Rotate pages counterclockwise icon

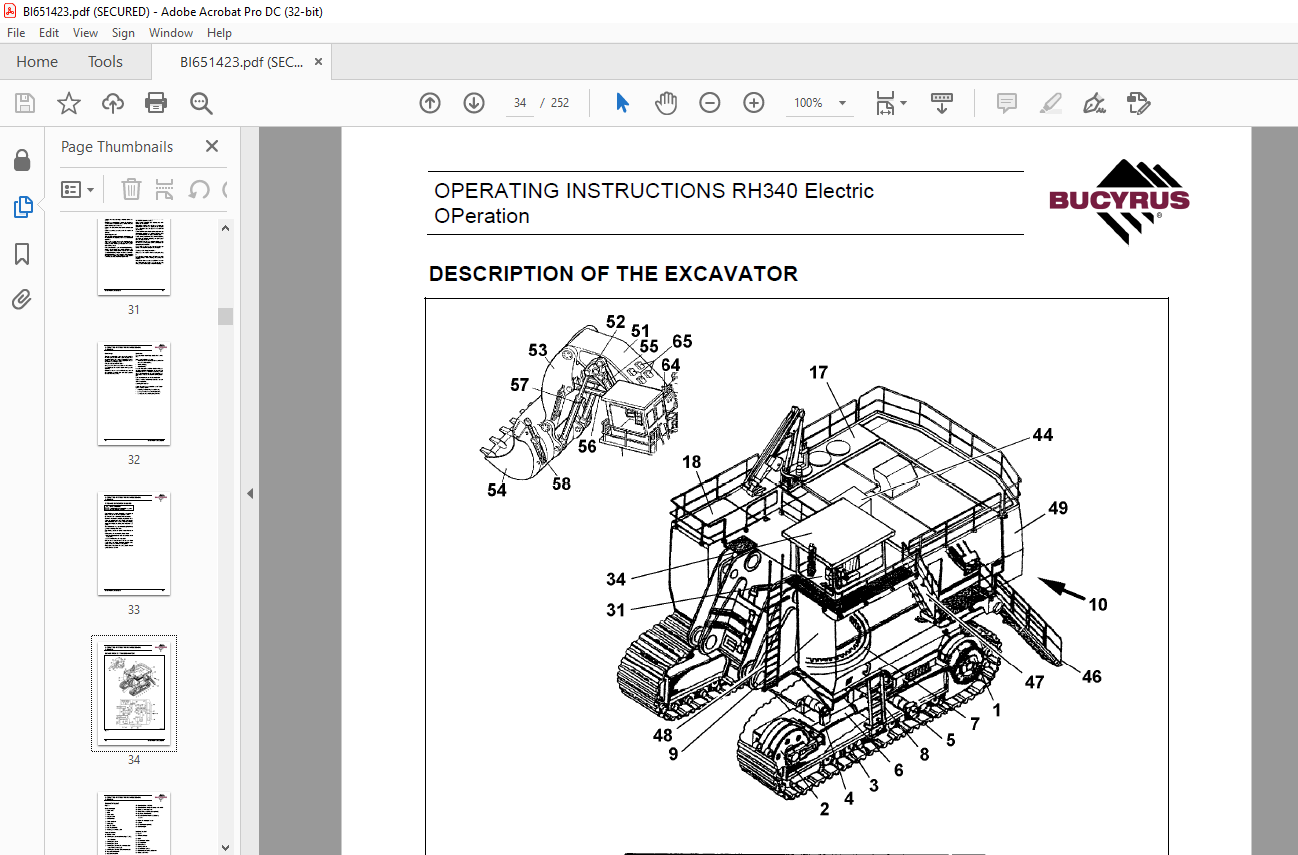[x=199, y=189]
